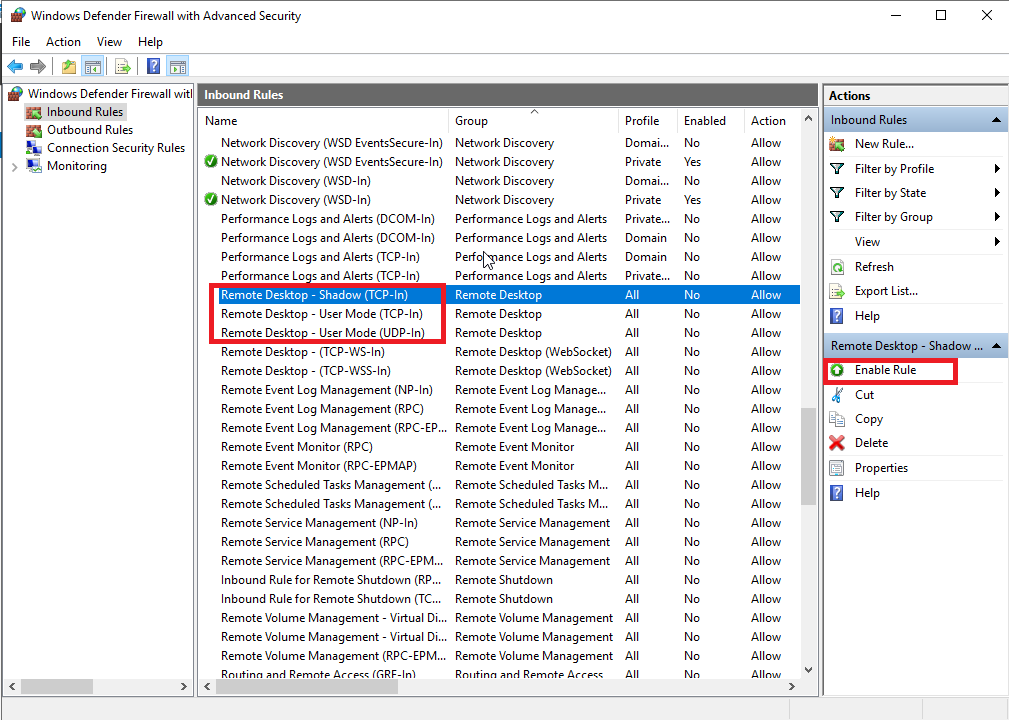Image resolution: width=1009 pixels, height=720 pixels.
Task: Collapse the Inbound Rules actions section
Action: 996,120
